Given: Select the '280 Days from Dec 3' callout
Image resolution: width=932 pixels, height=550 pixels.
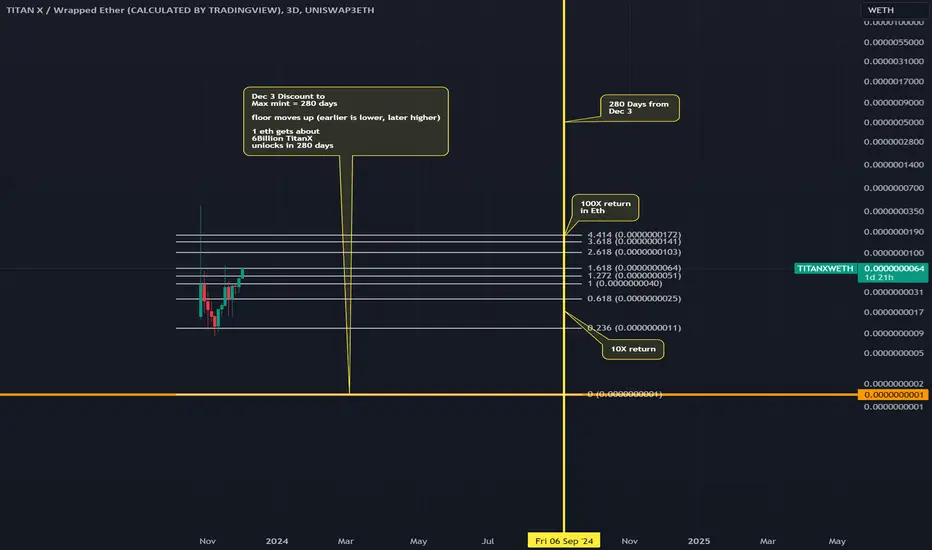Looking at the screenshot, I should (x=640, y=108).
